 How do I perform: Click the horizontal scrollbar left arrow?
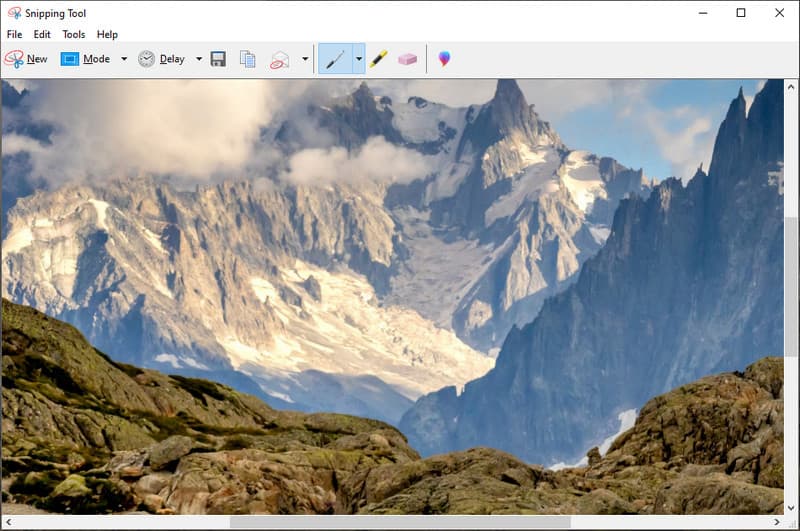click(x=8, y=522)
